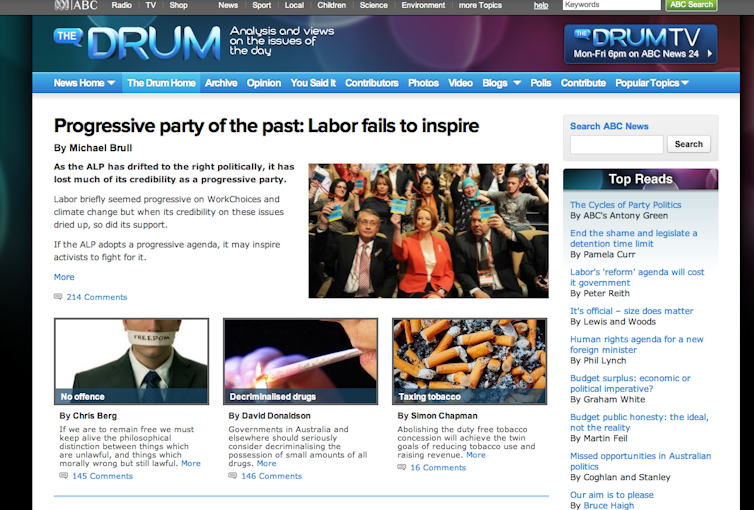Click comment icon next to 146 Comments
This screenshot has height=510, width=754.
233,475
